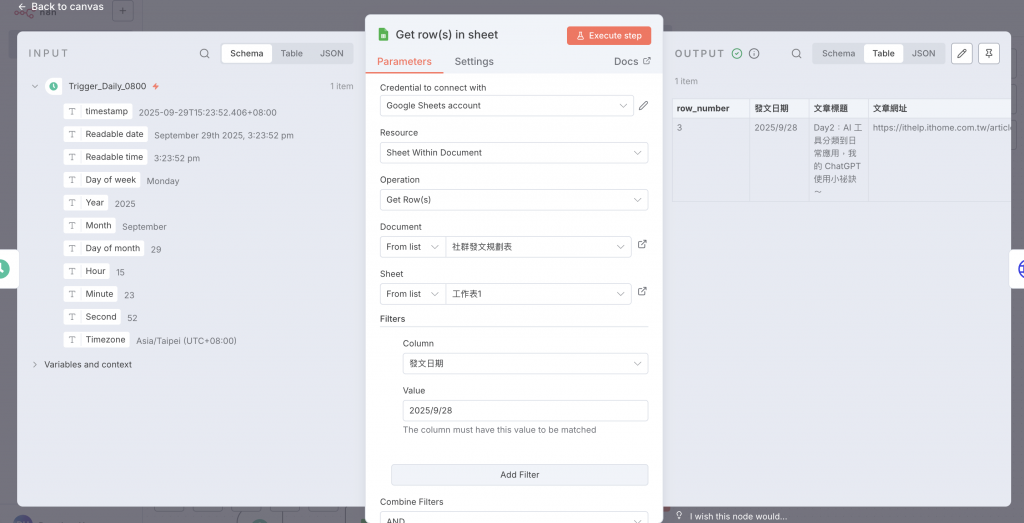
Task: Expand Variables and context section
Action: point(35,364)
